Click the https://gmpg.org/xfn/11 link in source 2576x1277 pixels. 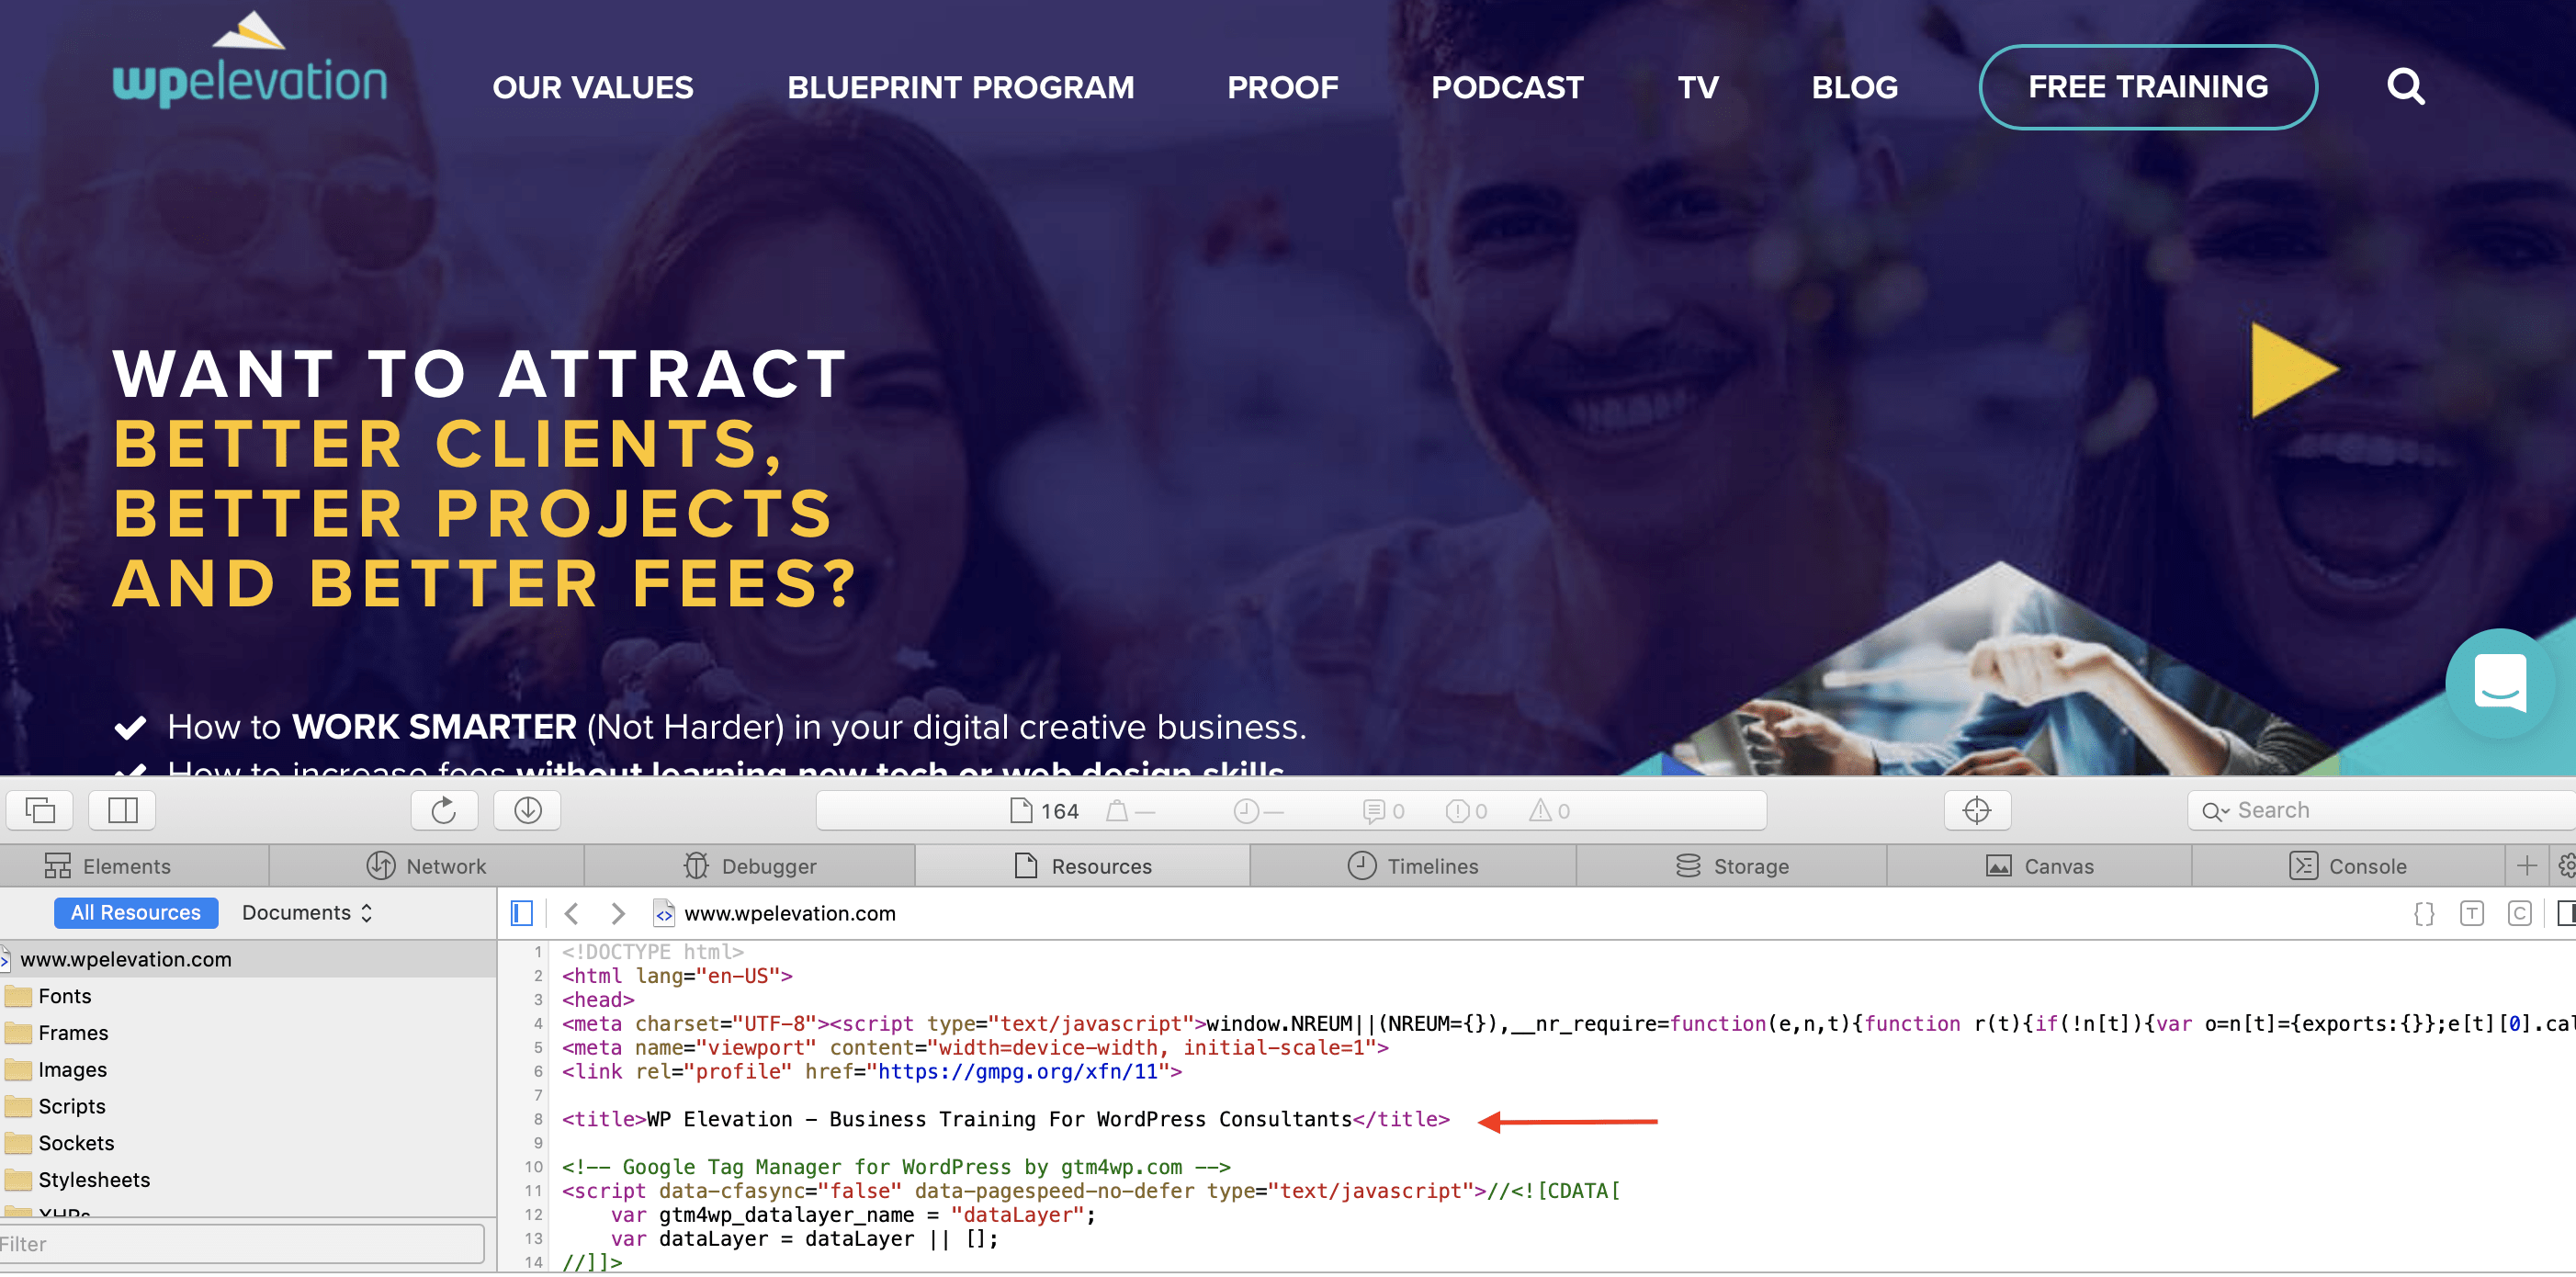point(1018,1071)
